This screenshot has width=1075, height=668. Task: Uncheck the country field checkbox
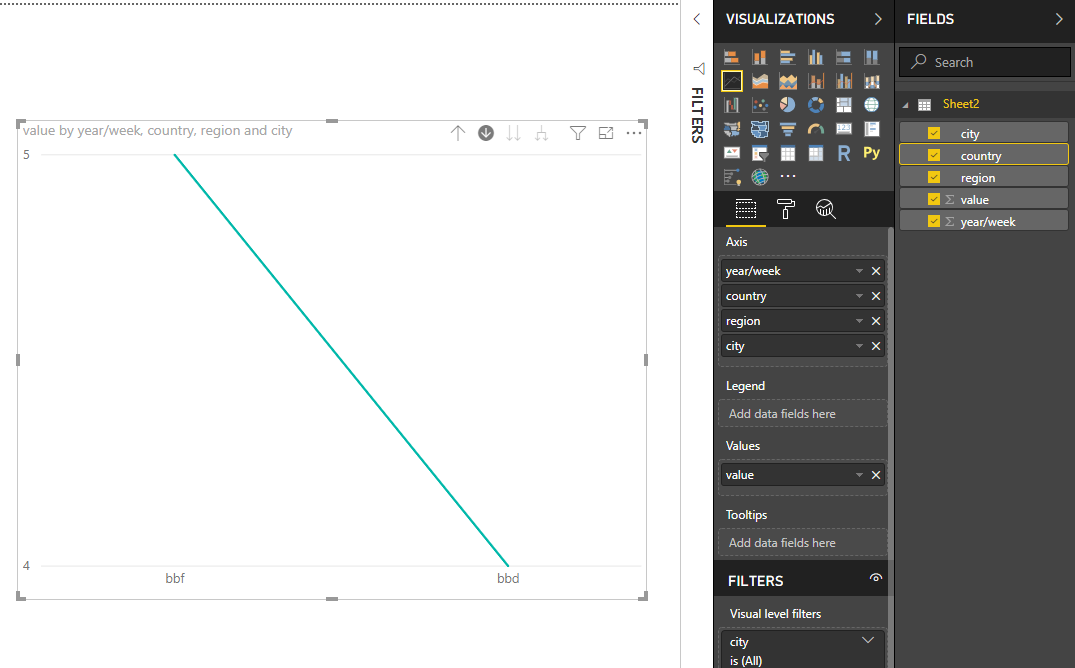pyautogui.click(x=934, y=155)
